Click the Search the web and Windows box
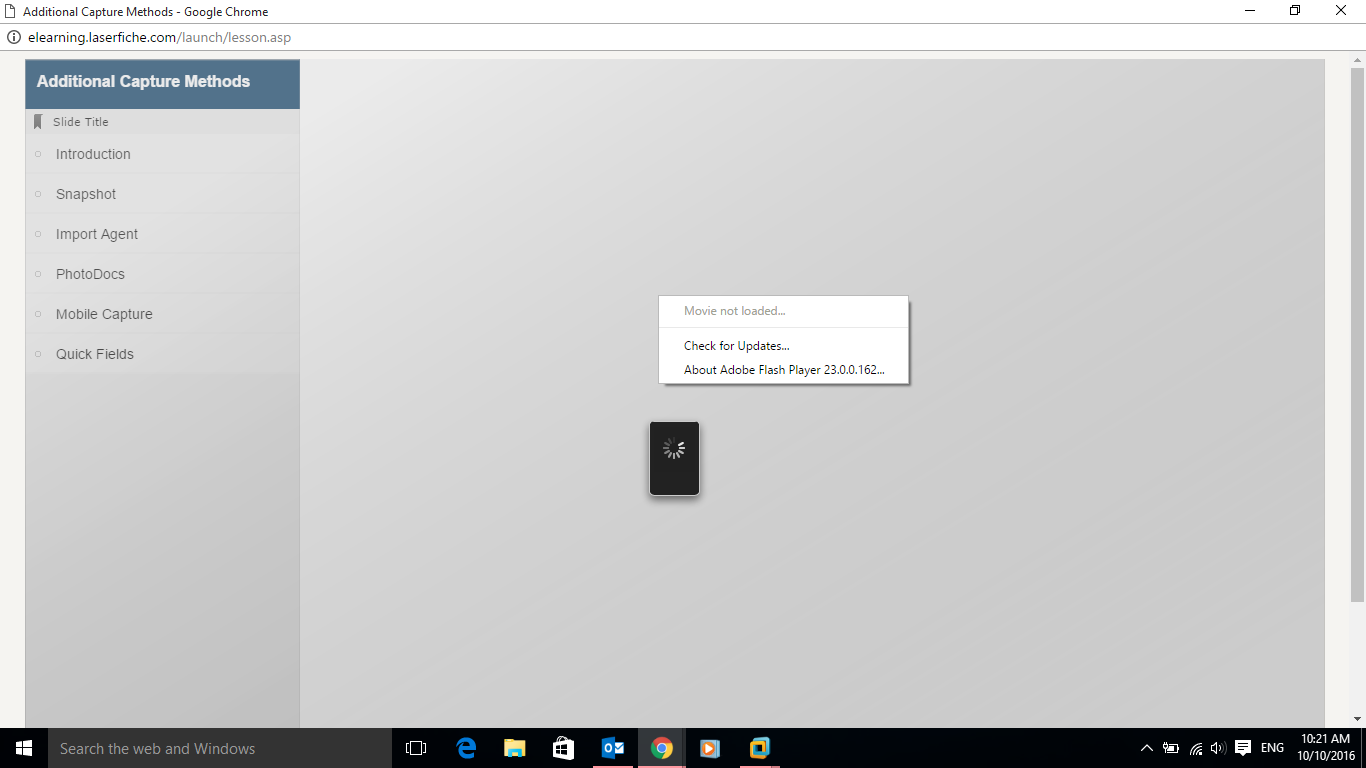 pos(220,748)
